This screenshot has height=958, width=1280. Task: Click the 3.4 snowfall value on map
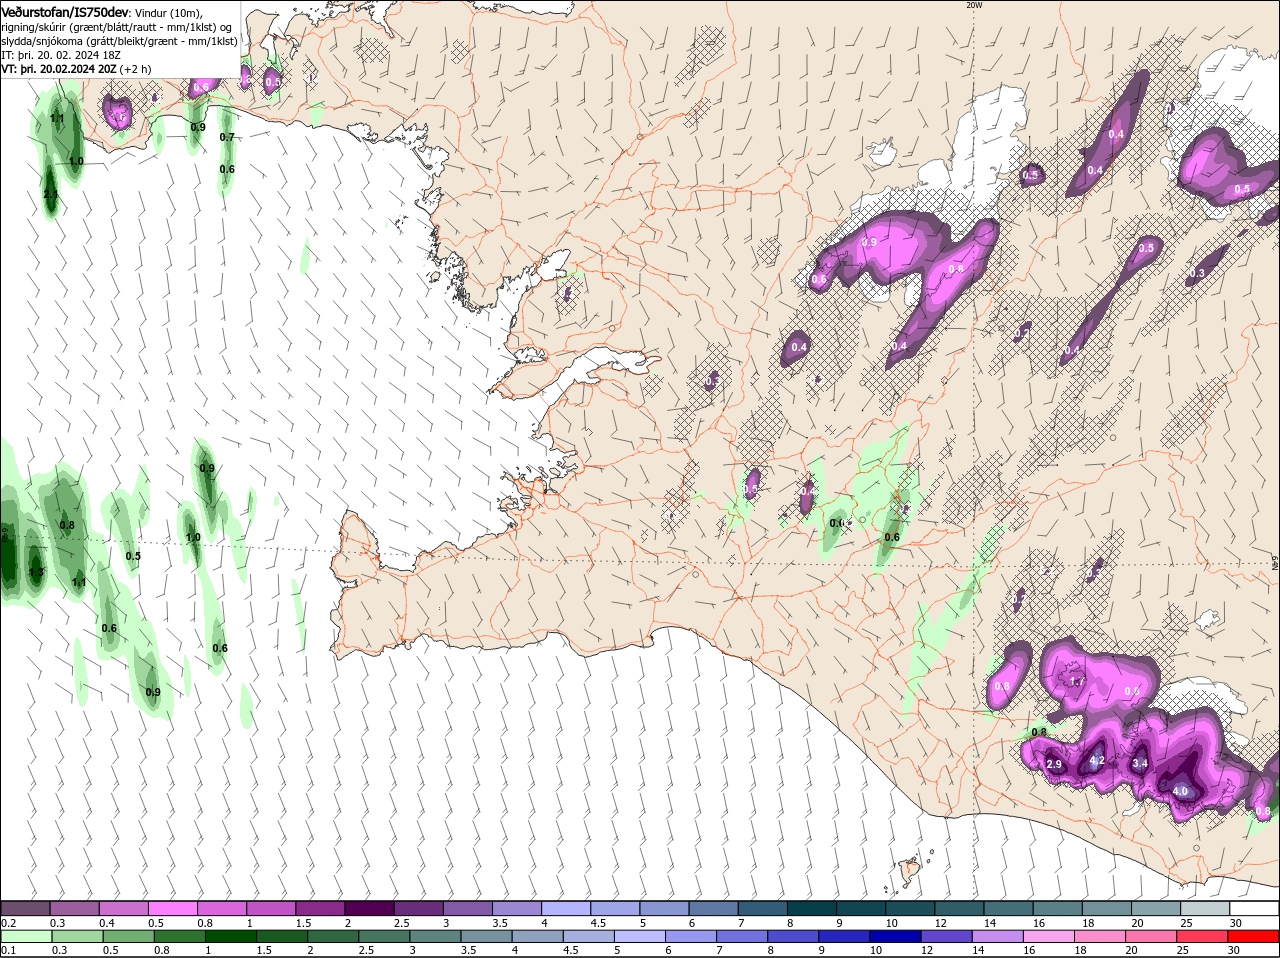(x=1139, y=764)
